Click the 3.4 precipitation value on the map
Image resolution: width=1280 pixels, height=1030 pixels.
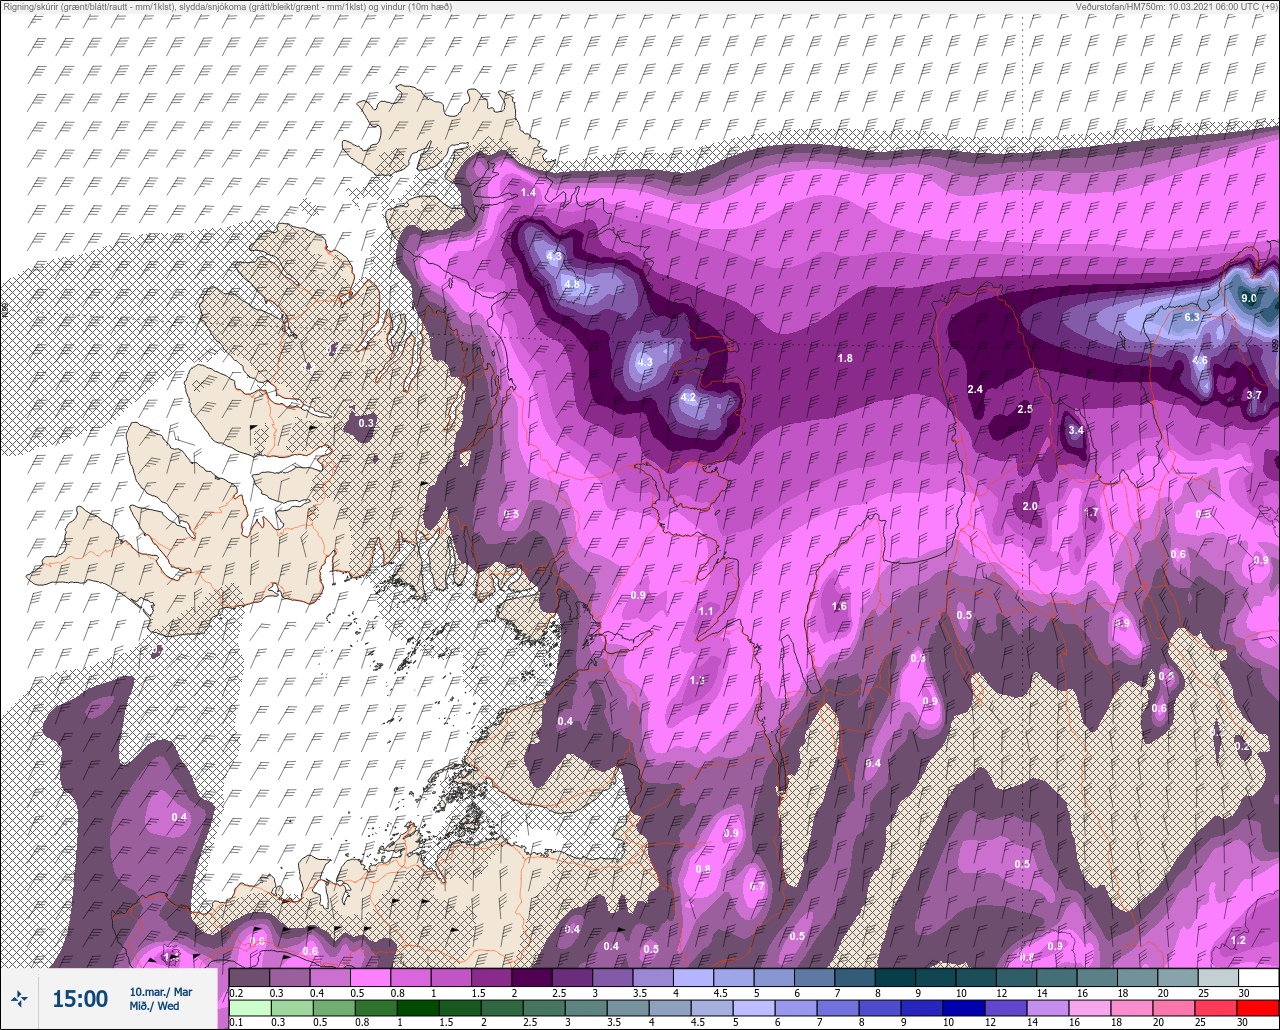(1075, 430)
